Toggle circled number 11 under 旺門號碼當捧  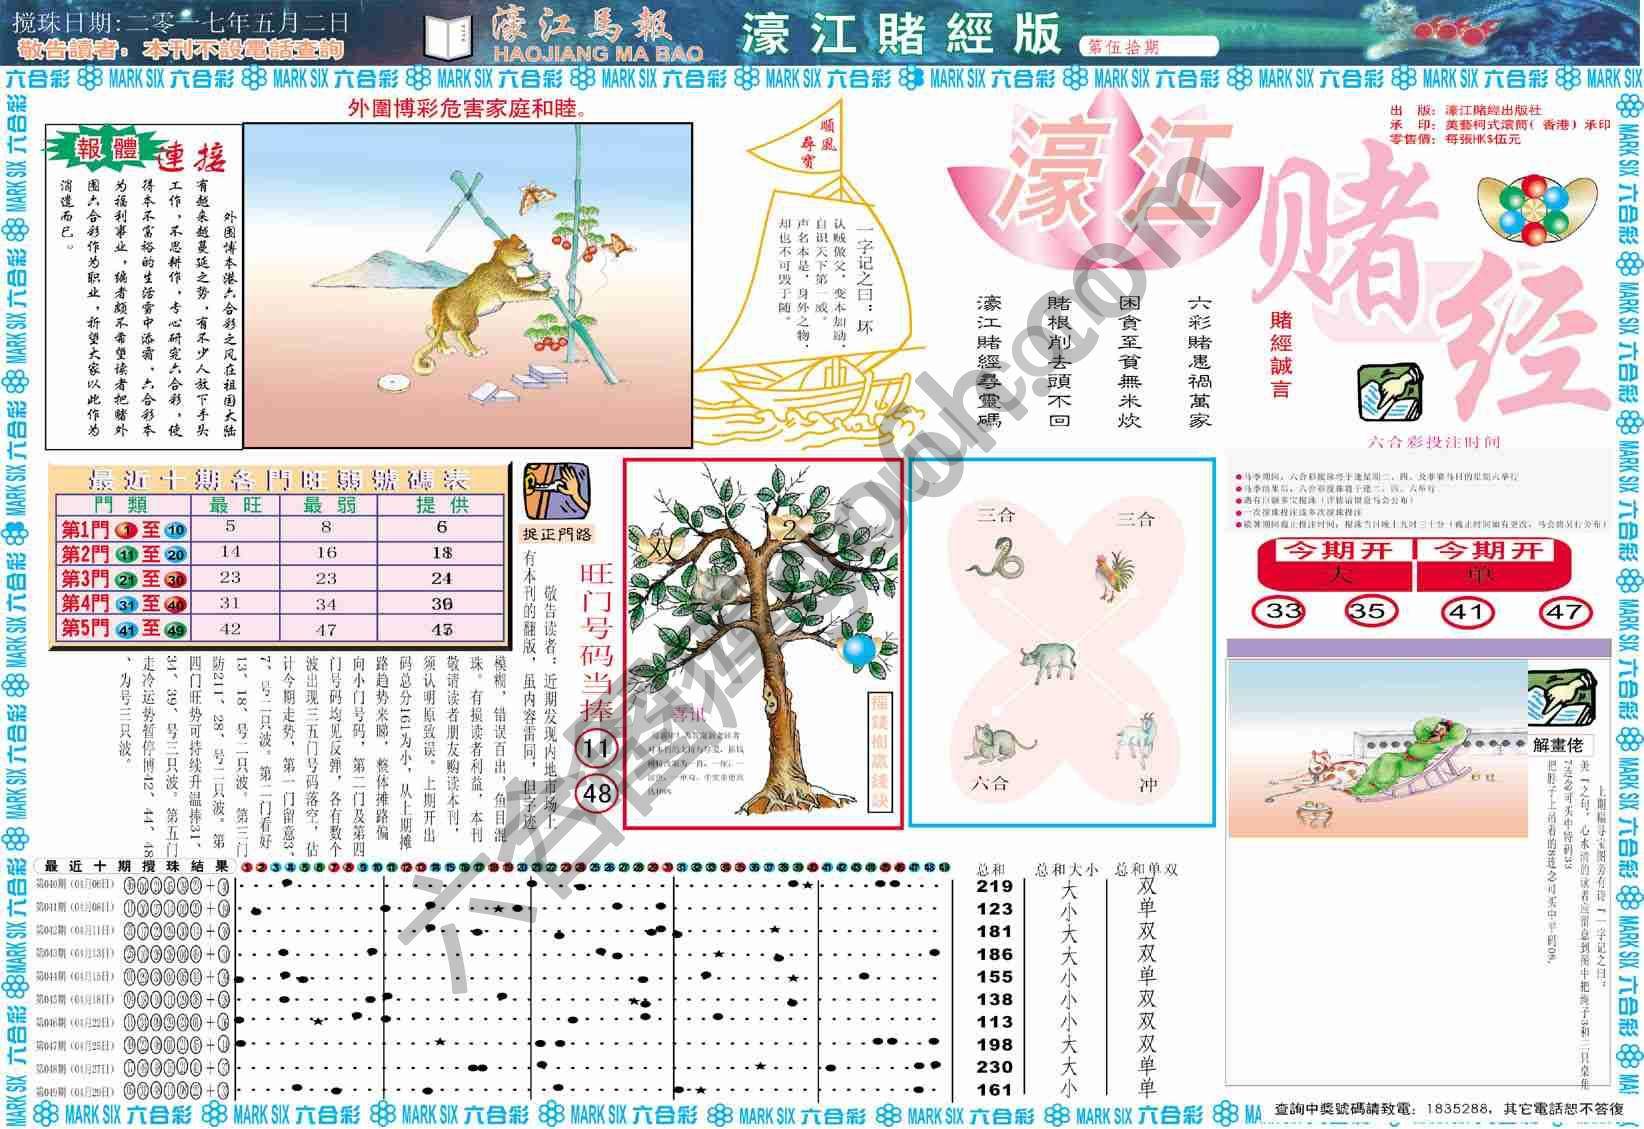599,745
